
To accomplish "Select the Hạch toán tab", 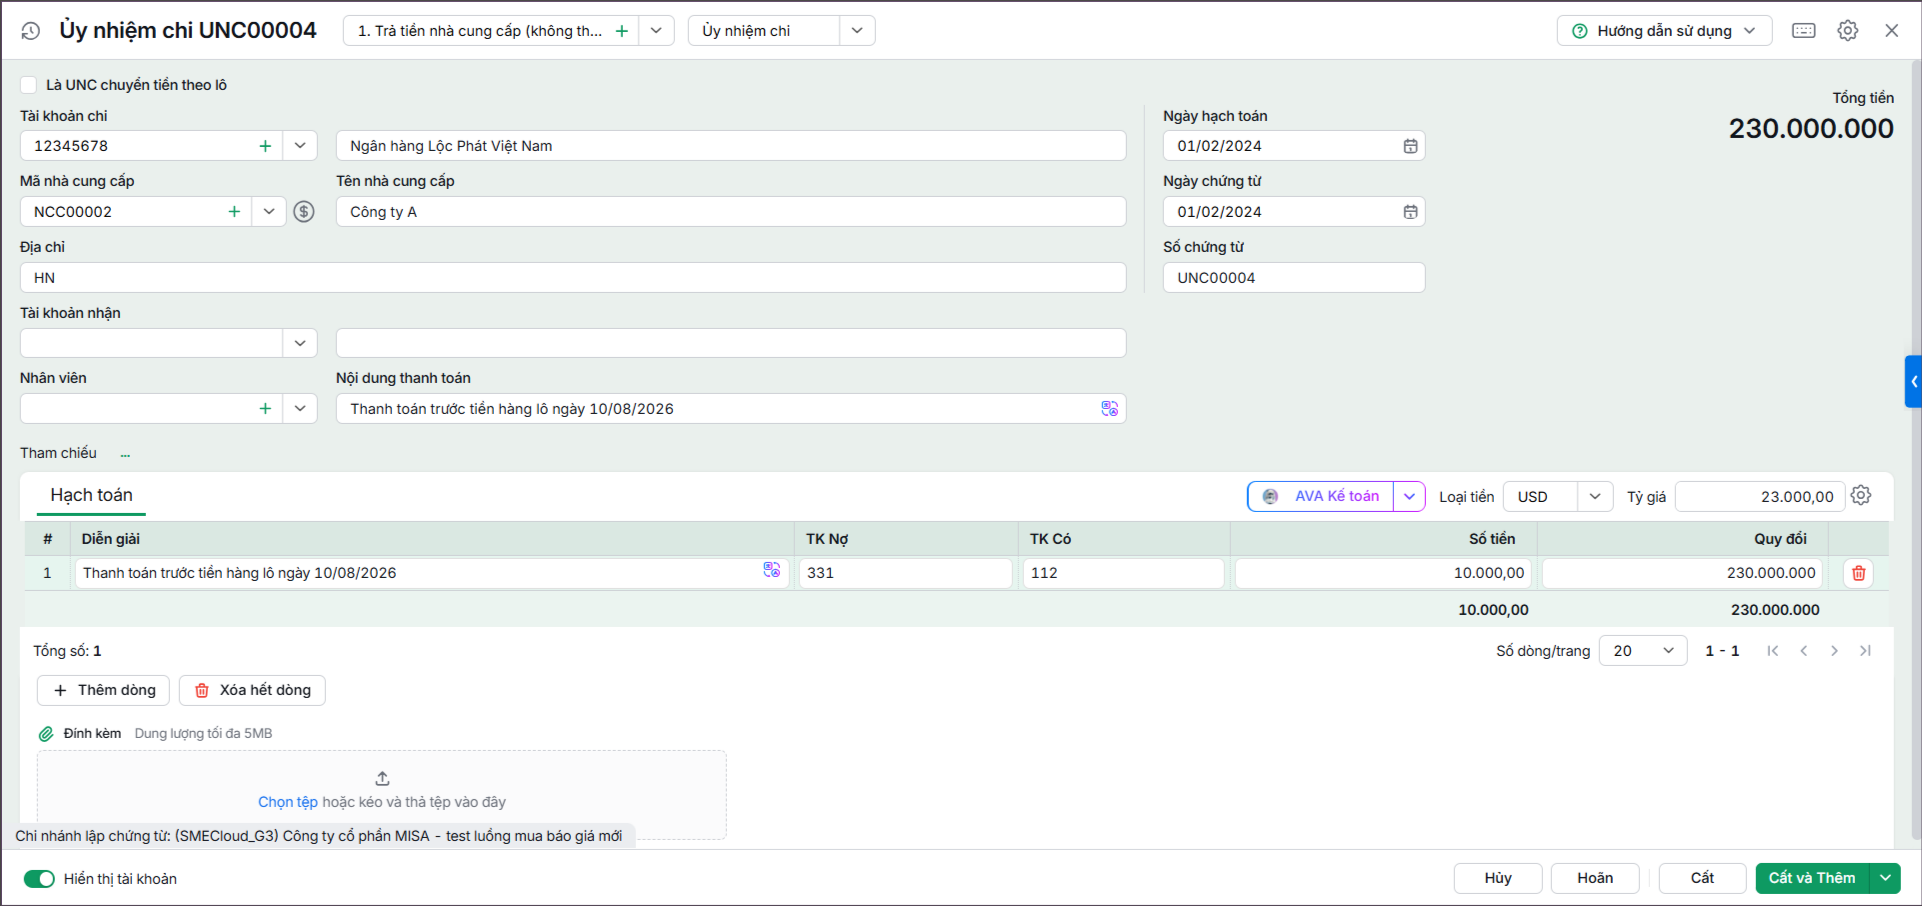I will (91, 495).
